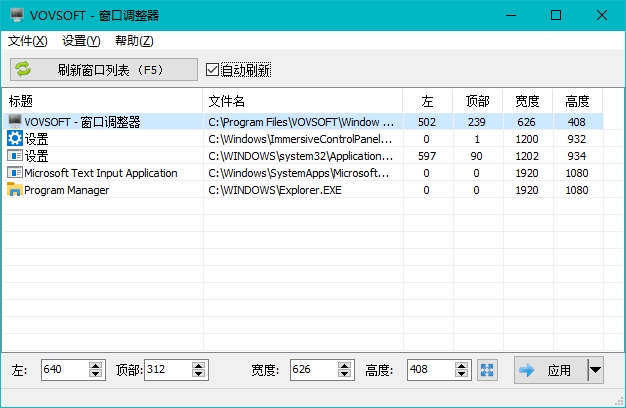Click the C:\WINDOWS\system32\Application path
Screen dimensions: 626x408
(x=301, y=156)
